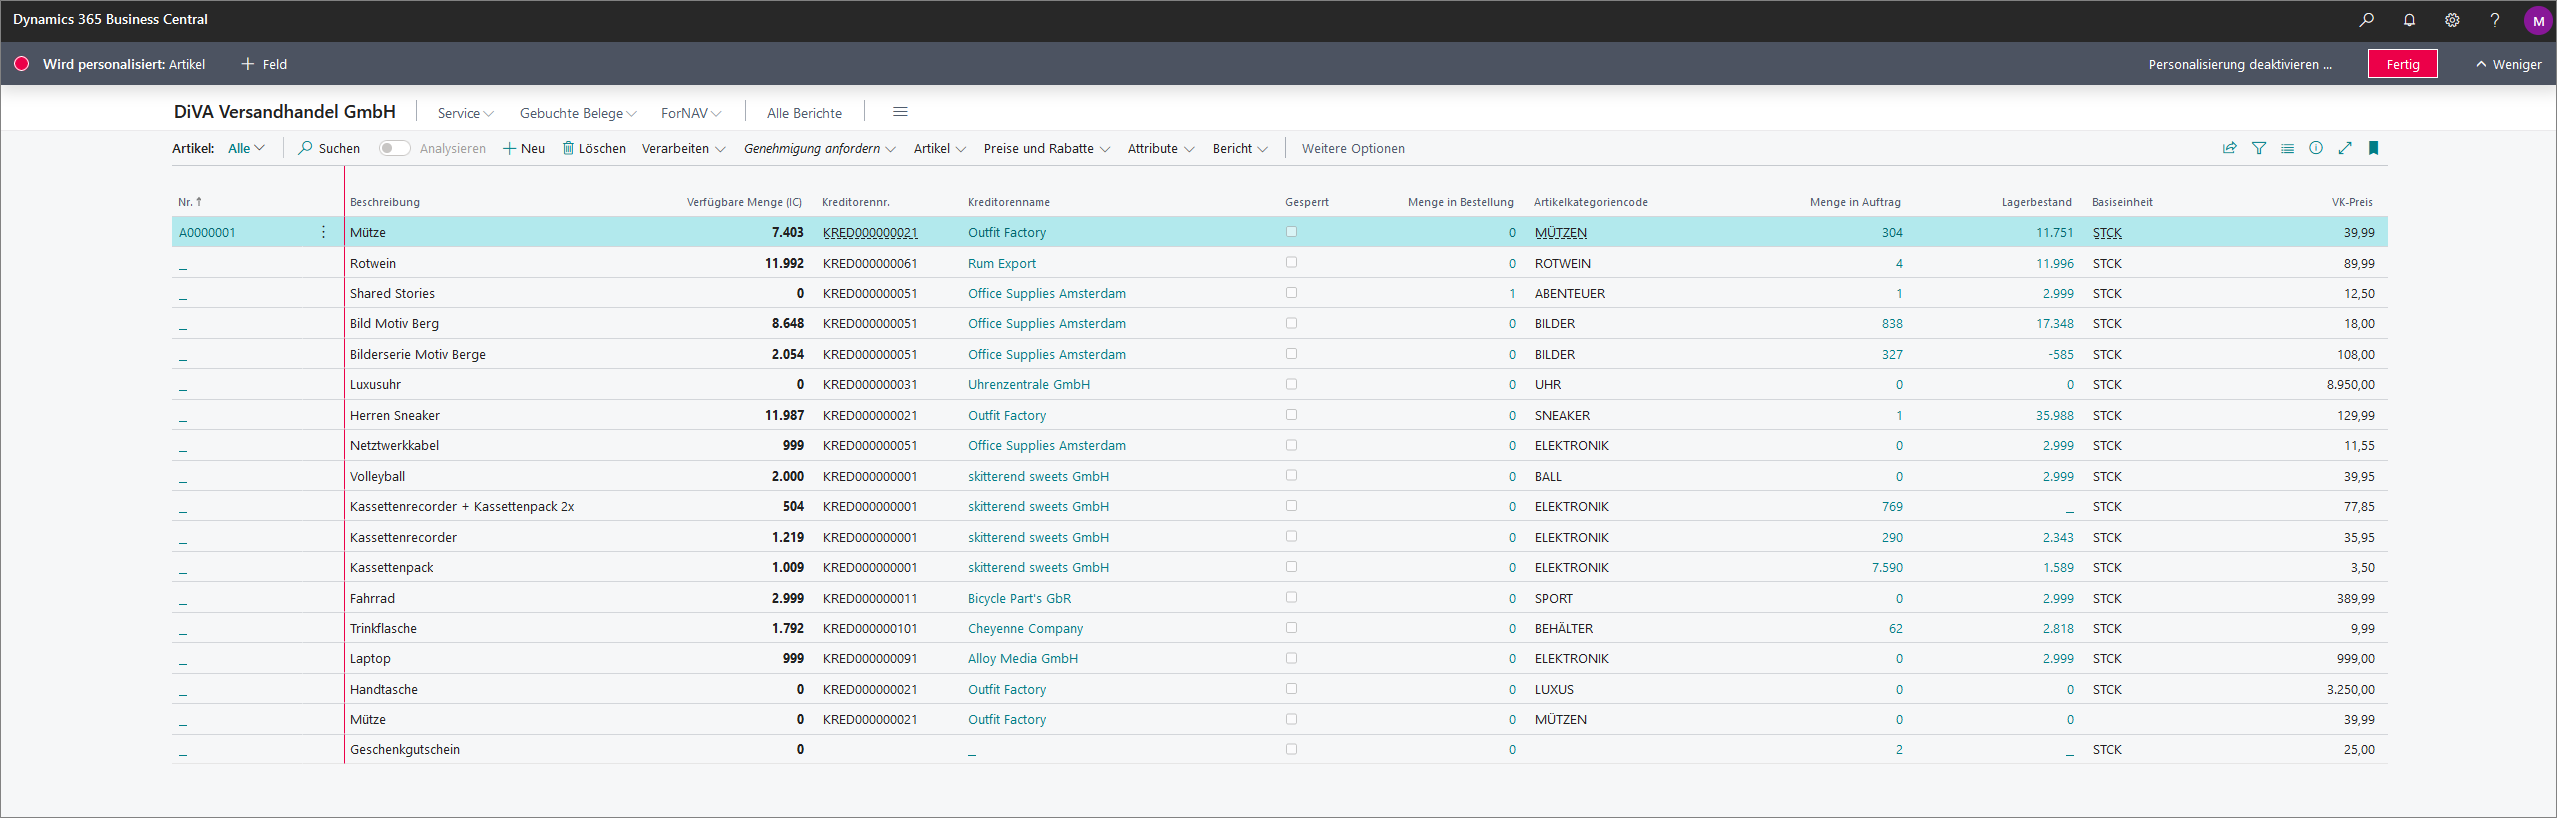The height and width of the screenshot is (818, 2557).
Task: Expand Genehmigung anfordern menu
Action: pos(819,148)
